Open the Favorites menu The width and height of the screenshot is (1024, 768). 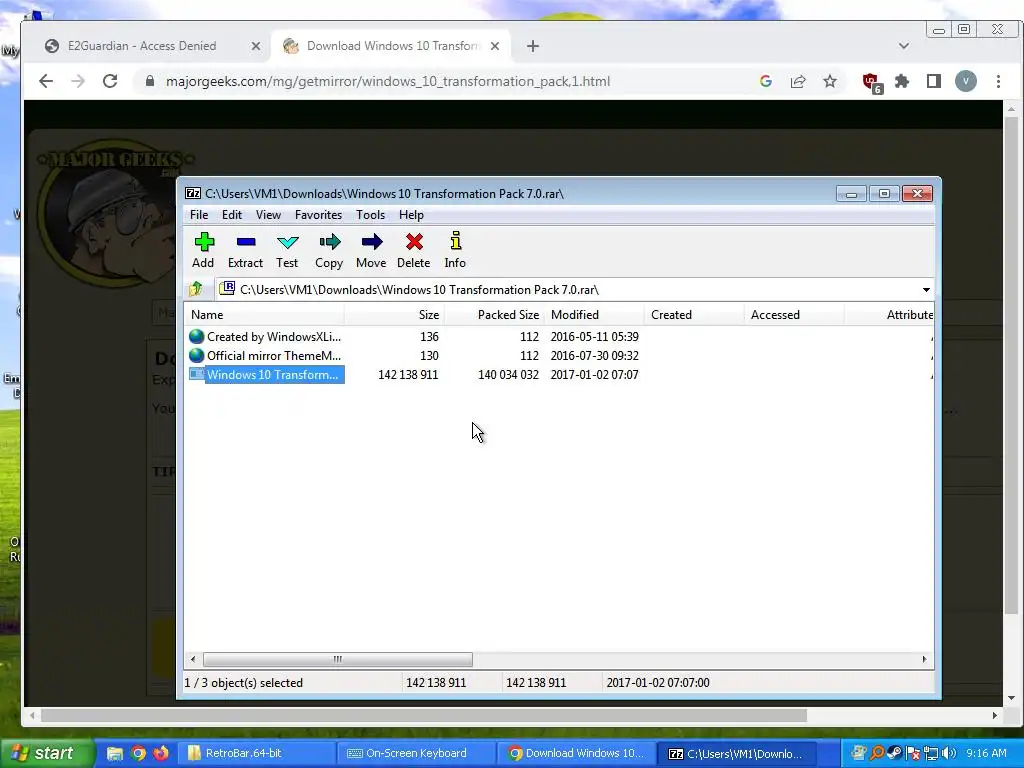[318, 215]
